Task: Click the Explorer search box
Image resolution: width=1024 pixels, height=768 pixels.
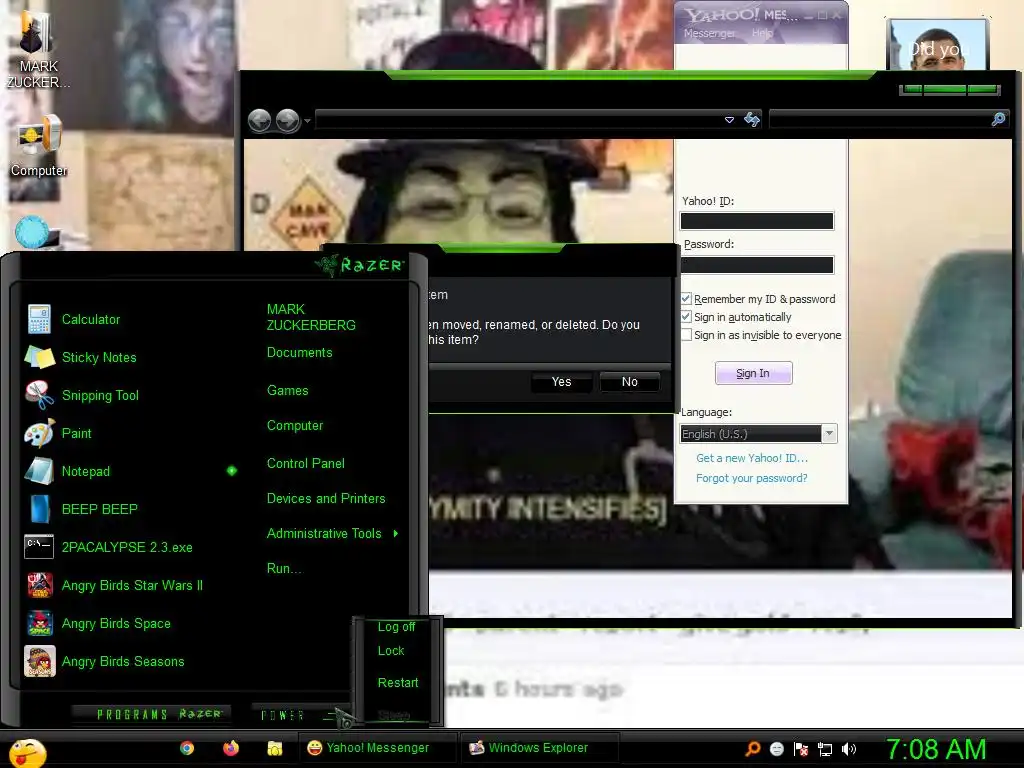Action: pyautogui.click(x=880, y=119)
